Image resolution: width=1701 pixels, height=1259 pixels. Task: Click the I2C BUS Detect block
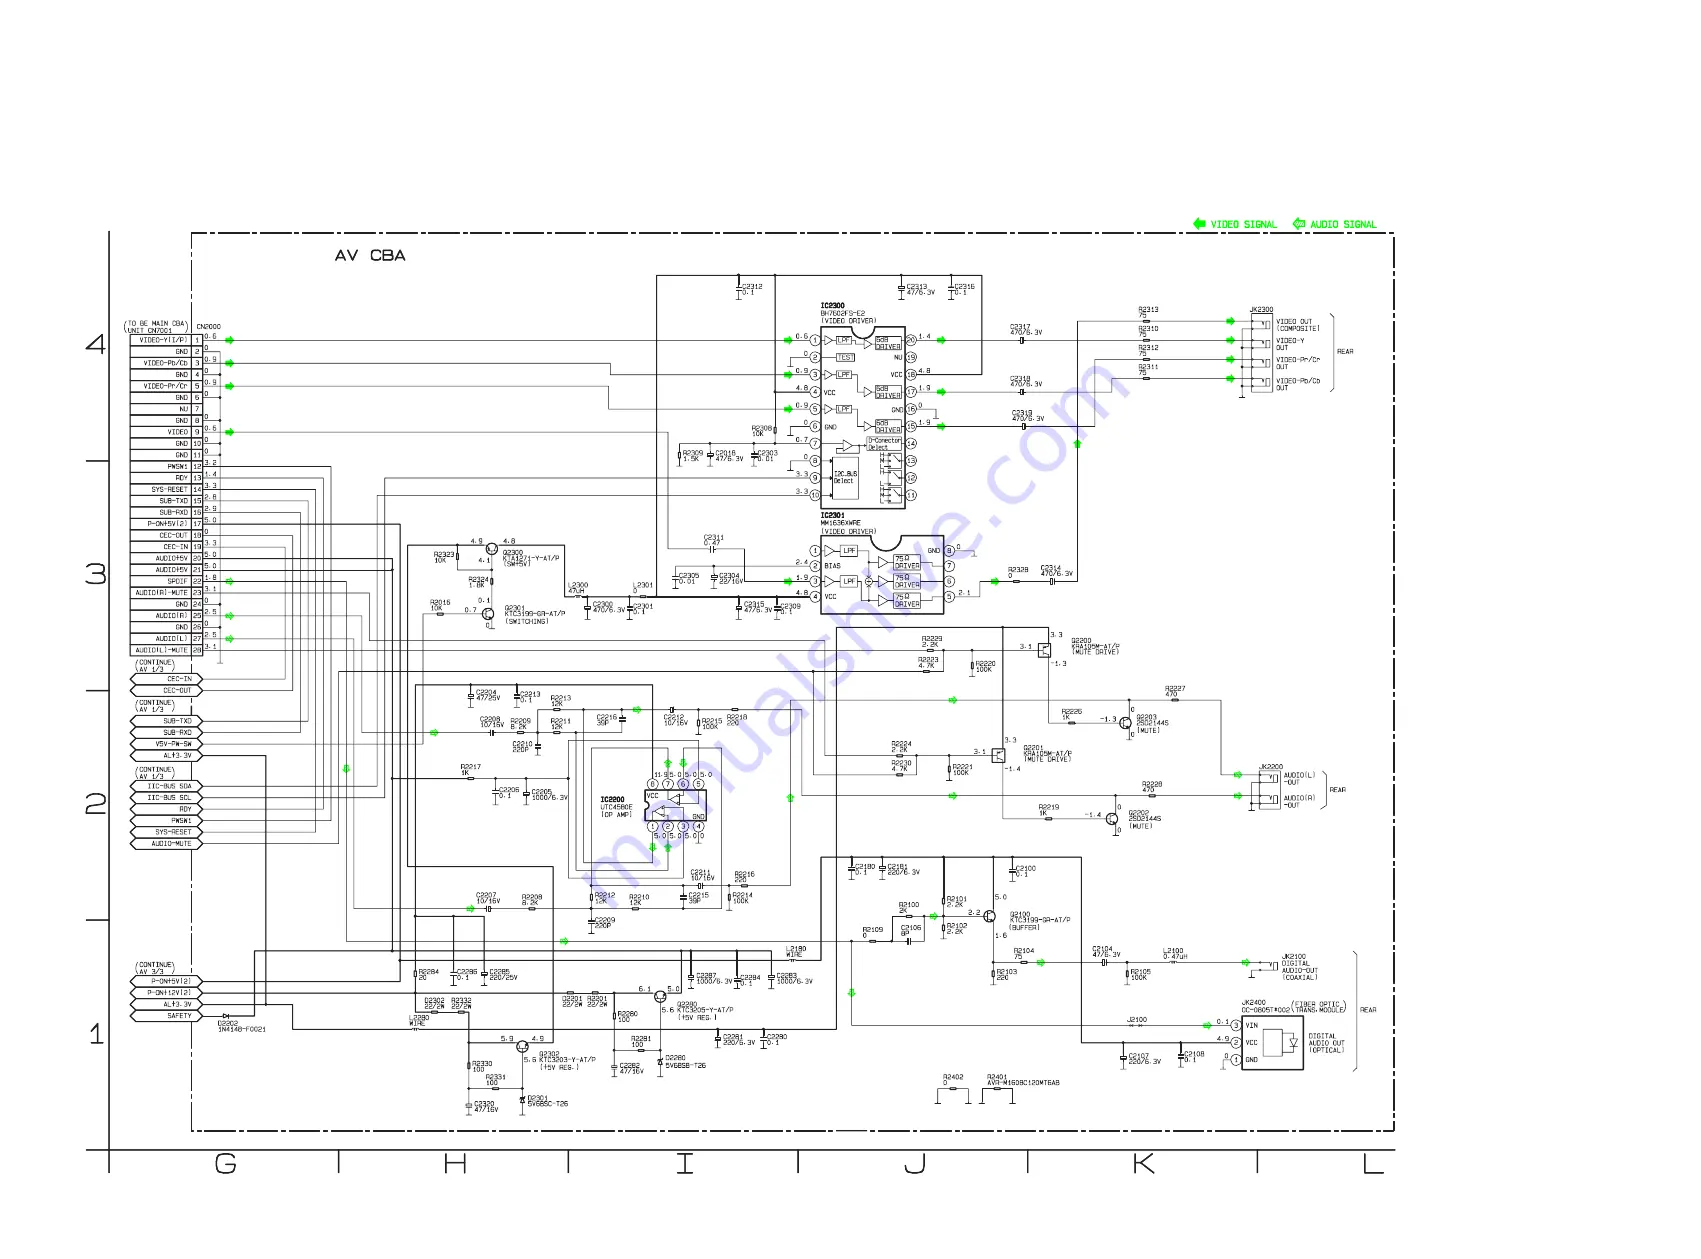(x=845, y=477)
